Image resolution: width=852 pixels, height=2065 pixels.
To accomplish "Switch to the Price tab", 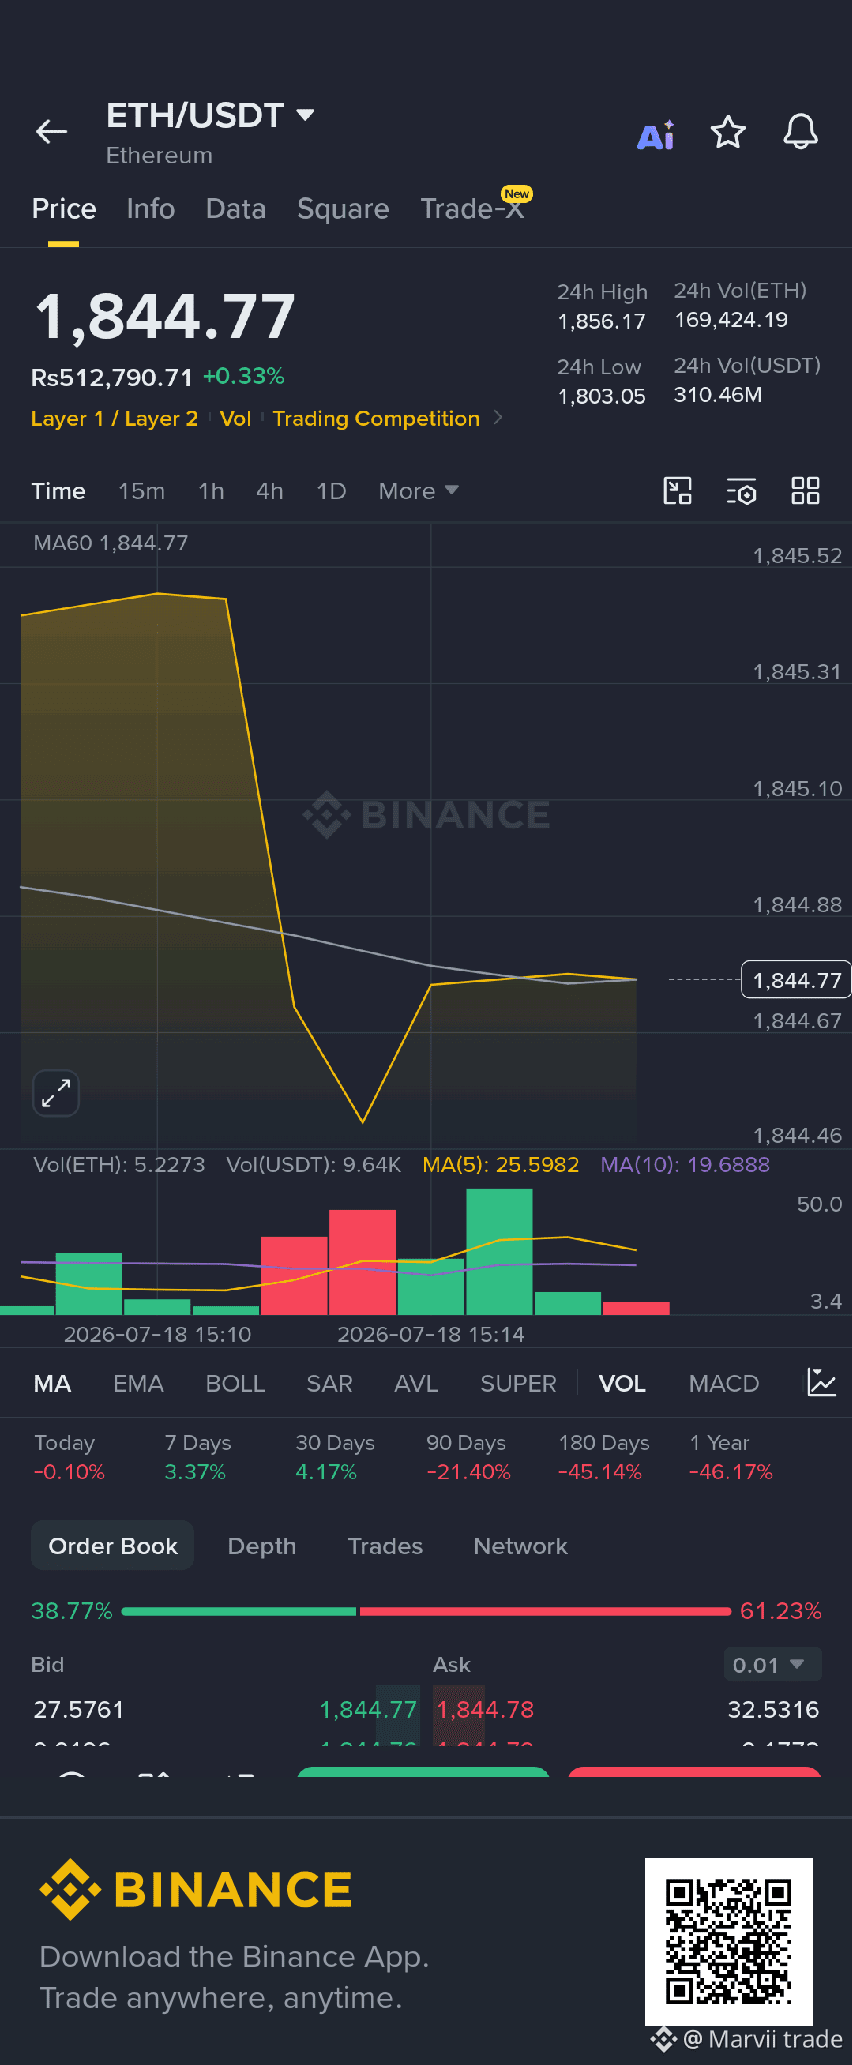I will 64,209.
